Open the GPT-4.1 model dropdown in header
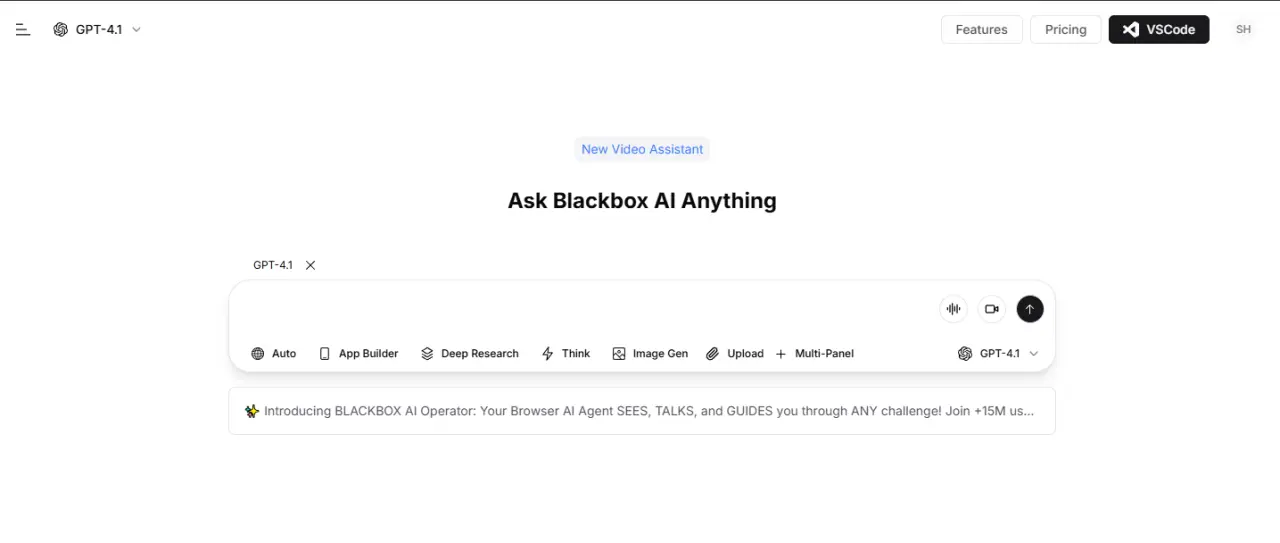Screen dimensions: 1280x543 click(97, 30)
